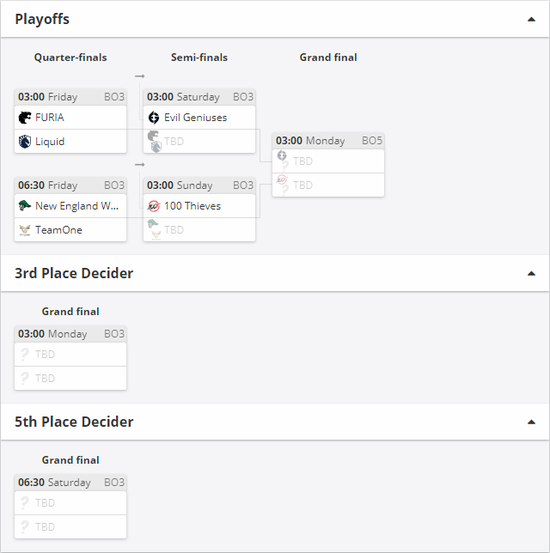This screenshot has width=550, height=553.
Task: Click the faded 100 Thieves logo in Grand final
Action: 282,180
